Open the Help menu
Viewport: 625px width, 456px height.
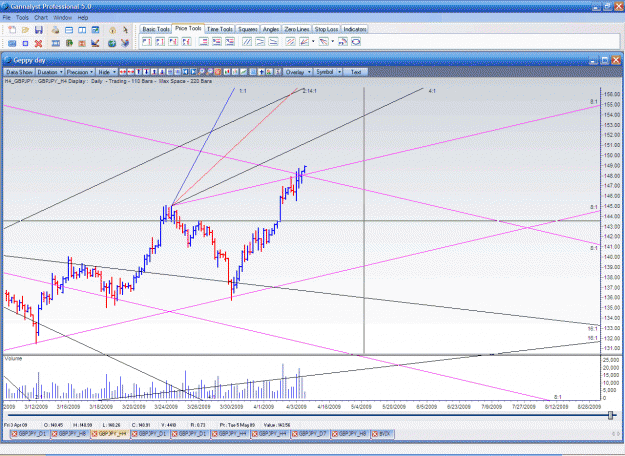83,18
